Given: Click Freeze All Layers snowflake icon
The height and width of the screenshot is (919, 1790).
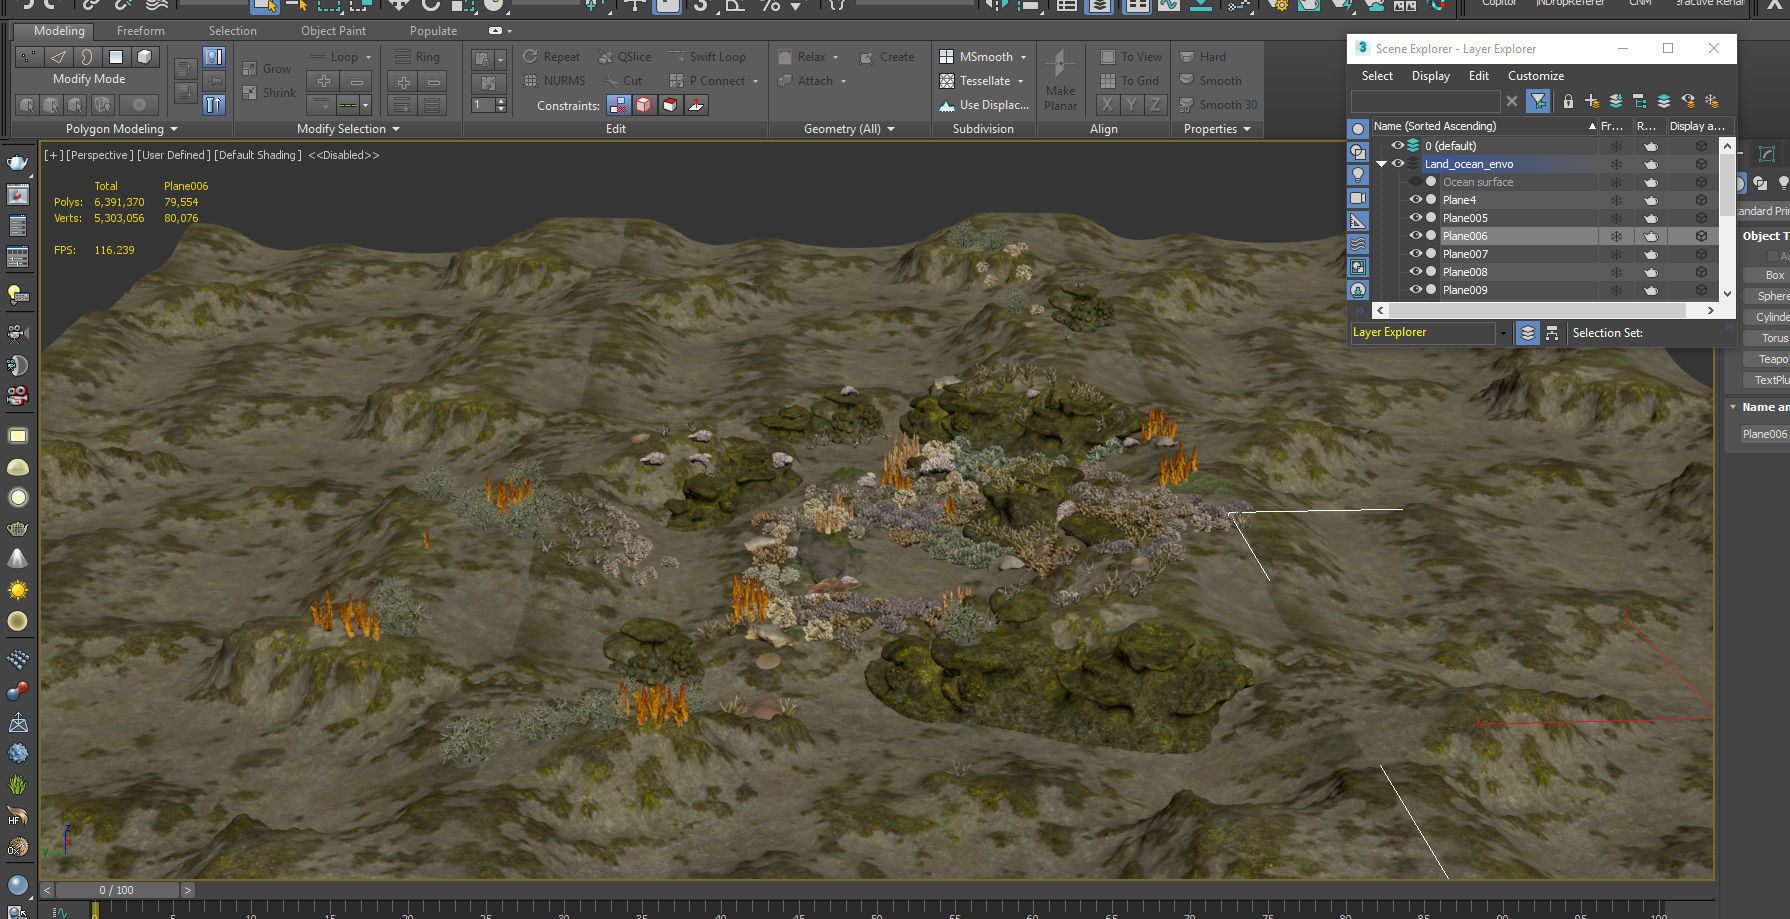Looking at the screenshot, I should pos(1712,101).
